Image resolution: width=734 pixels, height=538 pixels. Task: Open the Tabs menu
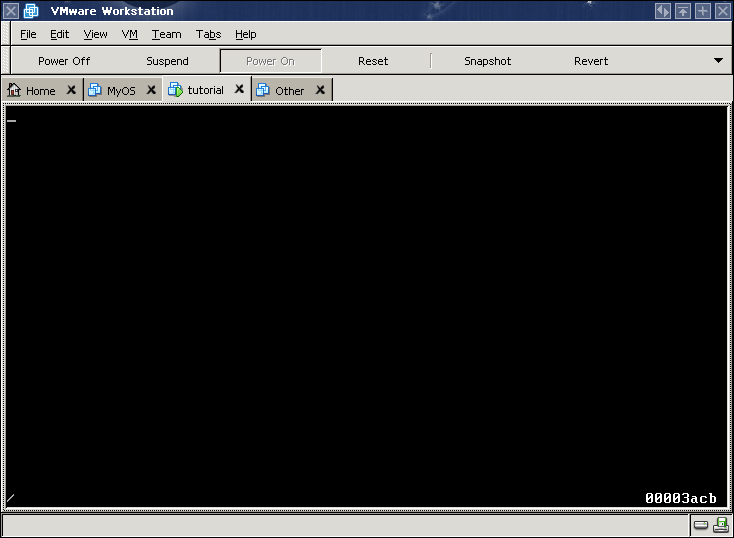(x=208, y=34)
